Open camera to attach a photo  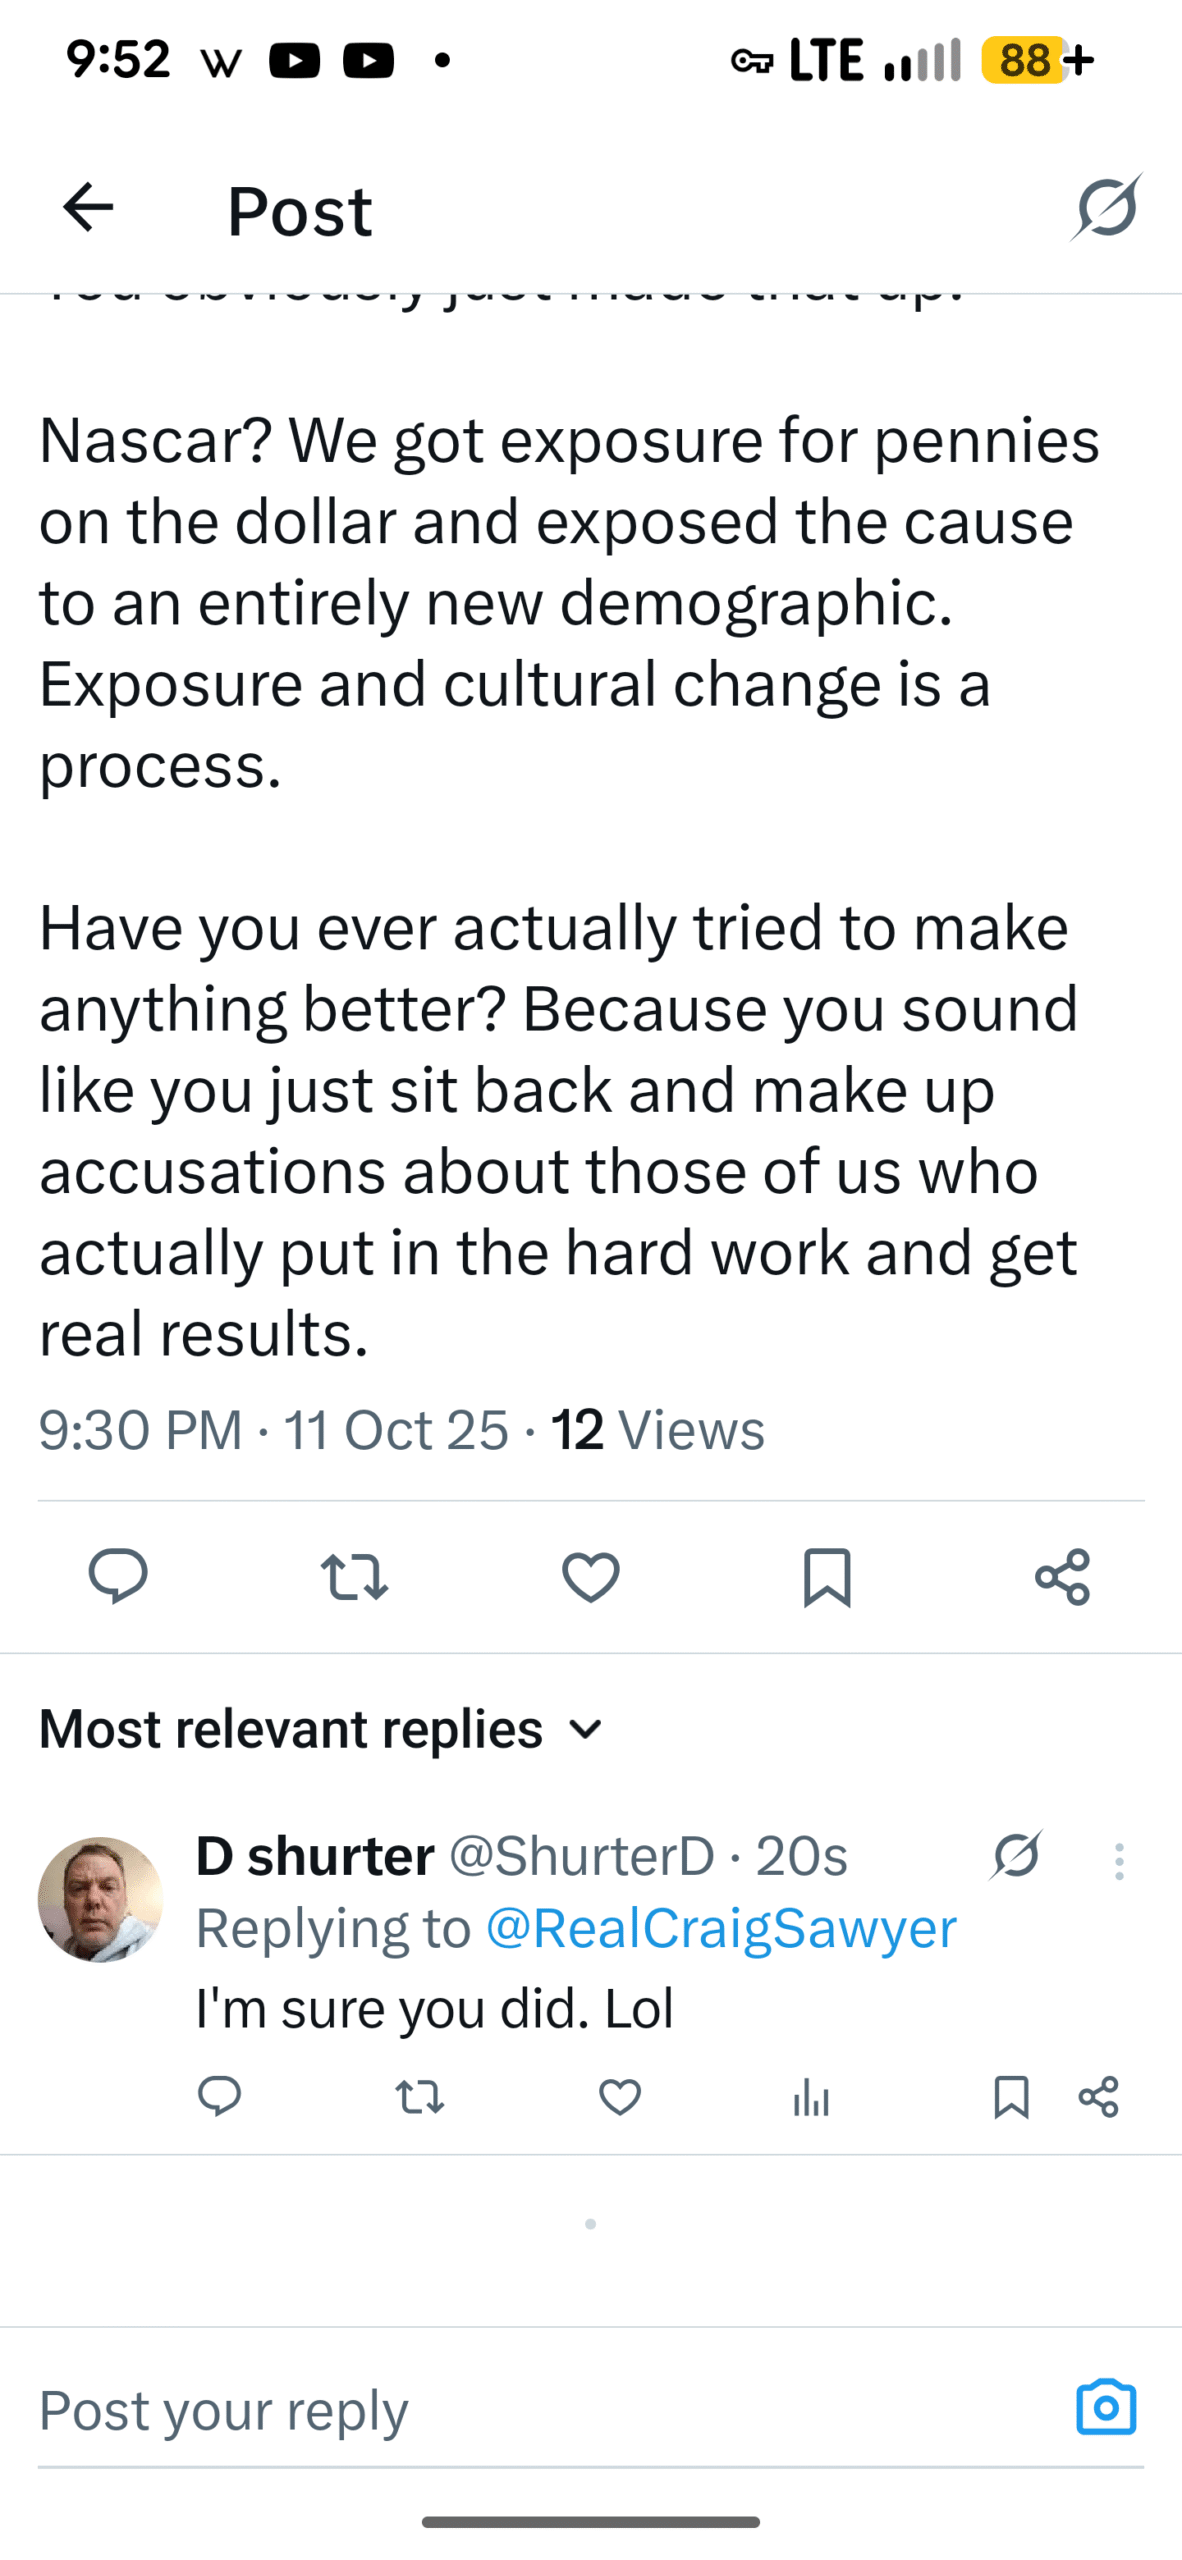coord(1106,2408)
